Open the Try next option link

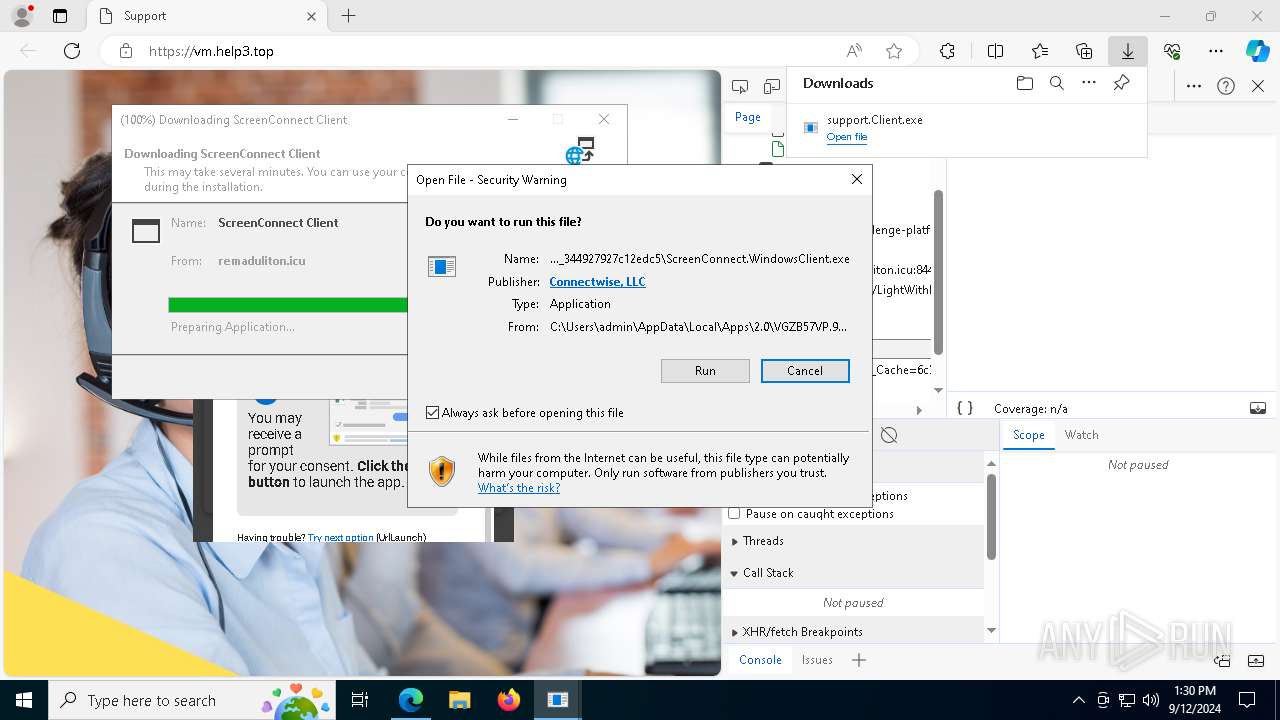(341, 537)
